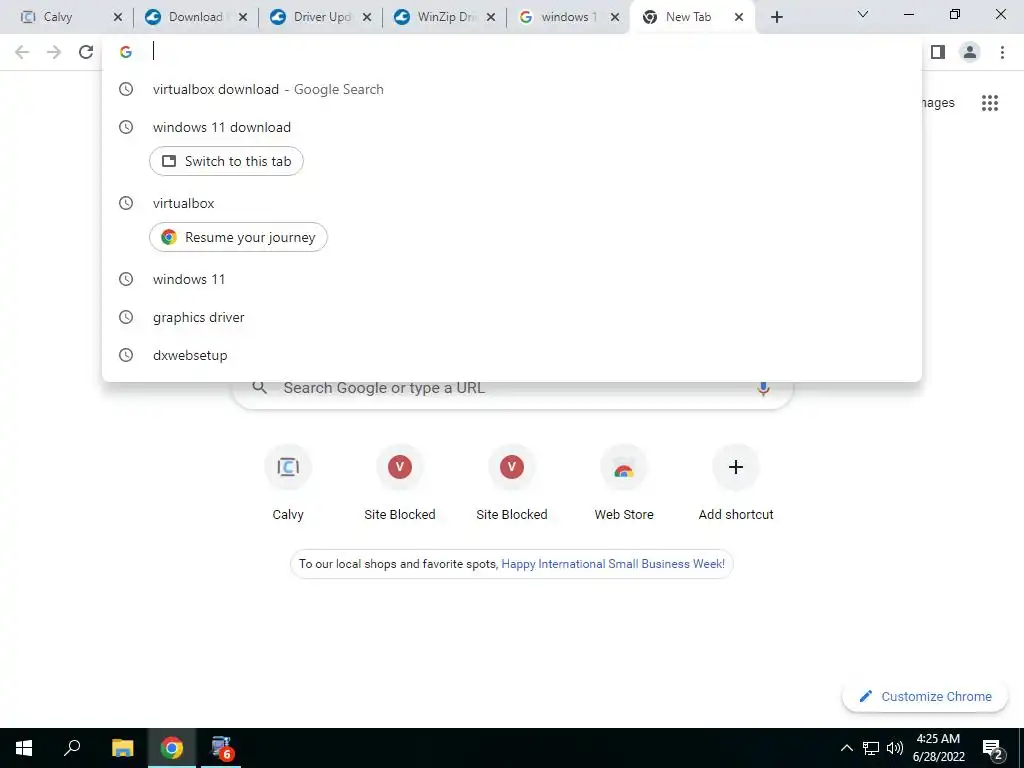Close the Download tab

242,17
